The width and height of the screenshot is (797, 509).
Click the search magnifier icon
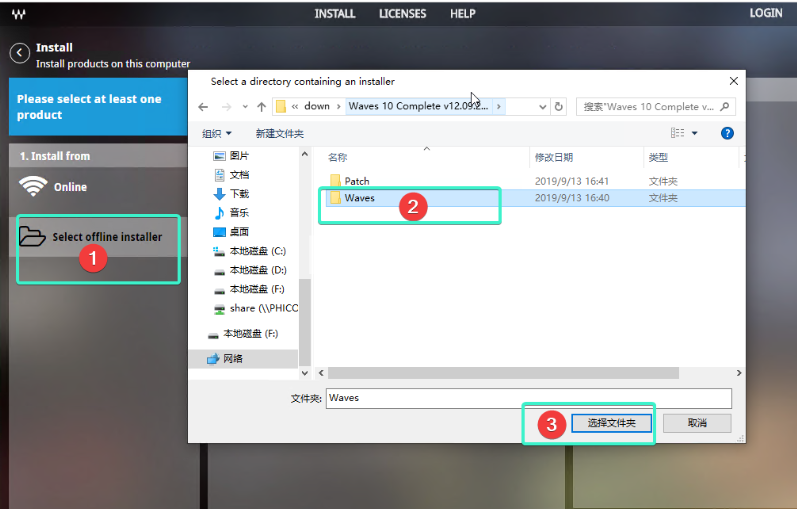(x=725, y=106)
